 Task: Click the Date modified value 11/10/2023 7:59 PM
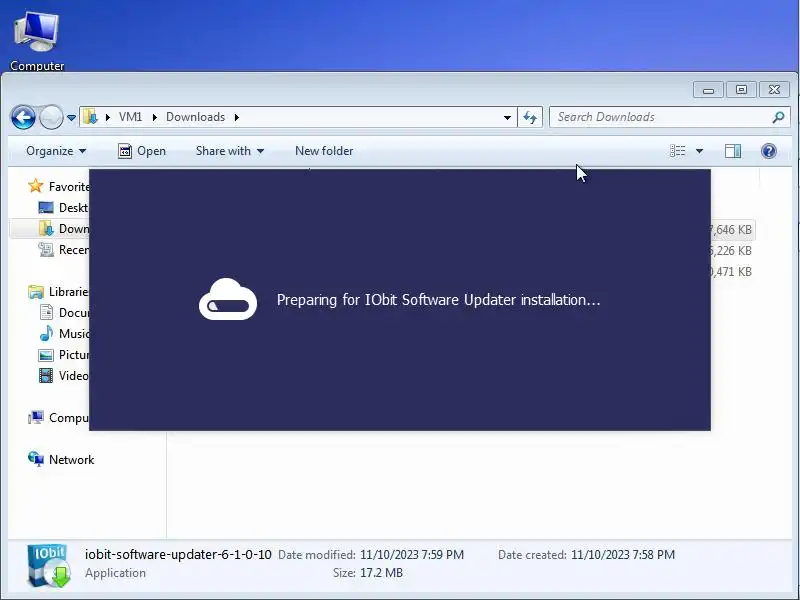point(412,555)
